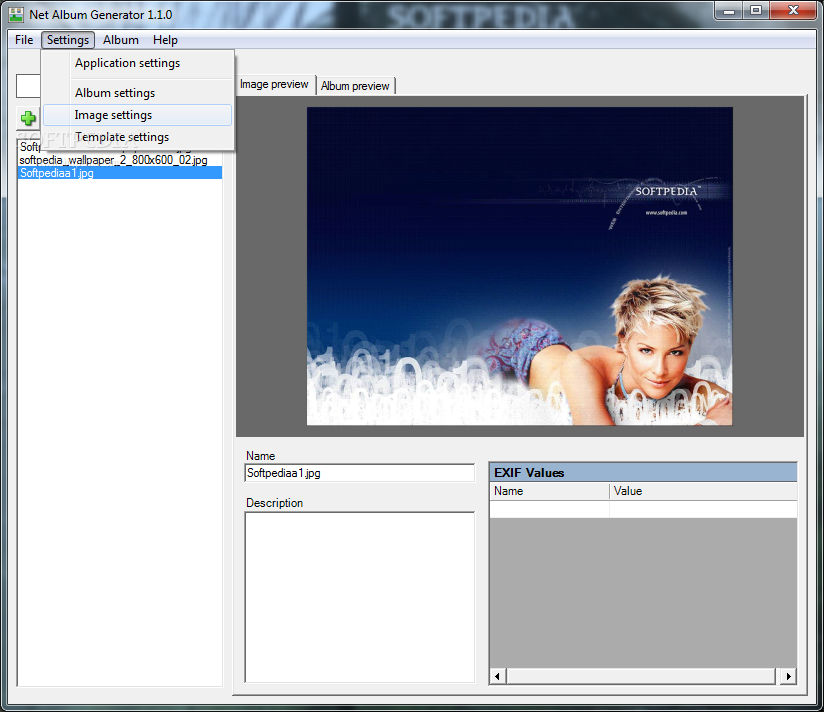Switch to the Album preview tab
Image resolution: width=824 pixels, height=712 pixels.
pos(355,86)
